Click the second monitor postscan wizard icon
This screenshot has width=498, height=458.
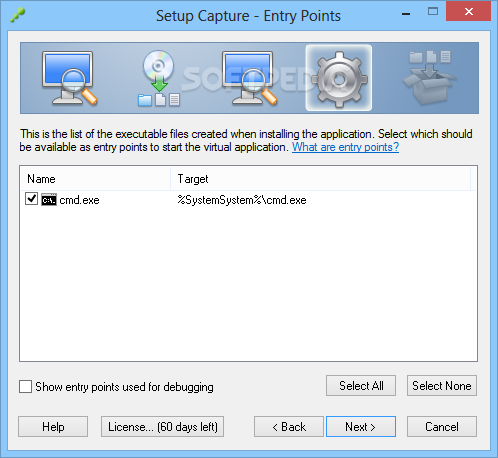pyautogui.click(x=250, y=79)
